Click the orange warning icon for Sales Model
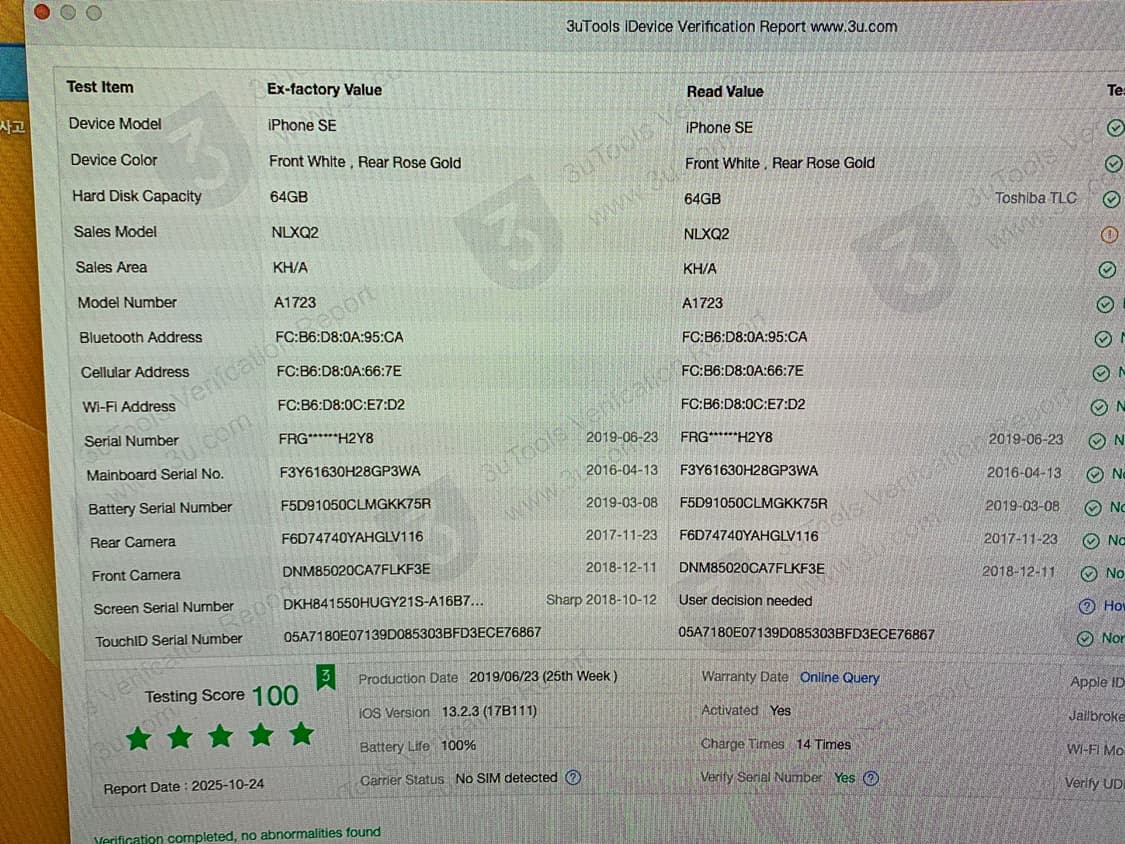The image size is (1125, 844). coord(1108,235)
